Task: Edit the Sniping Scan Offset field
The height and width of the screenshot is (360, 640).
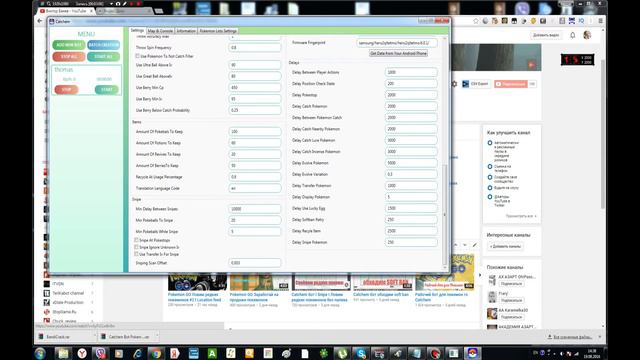Action: [255, 263]
